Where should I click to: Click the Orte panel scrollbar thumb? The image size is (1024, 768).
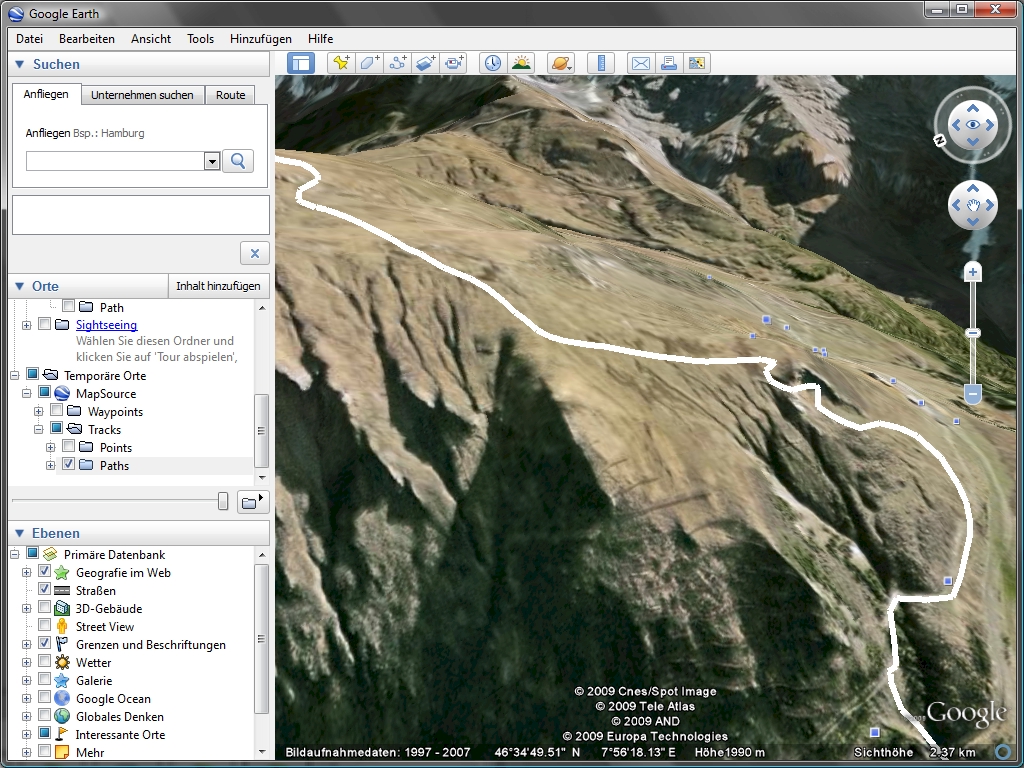(x=261, y=430)
